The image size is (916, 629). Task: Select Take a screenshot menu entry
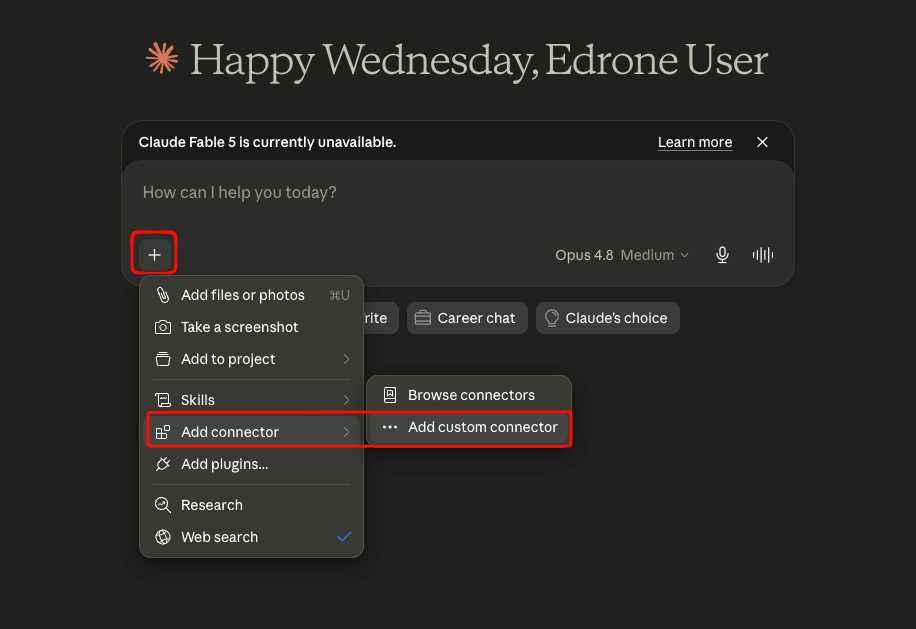pyautogui.click(x=251, y=327)
